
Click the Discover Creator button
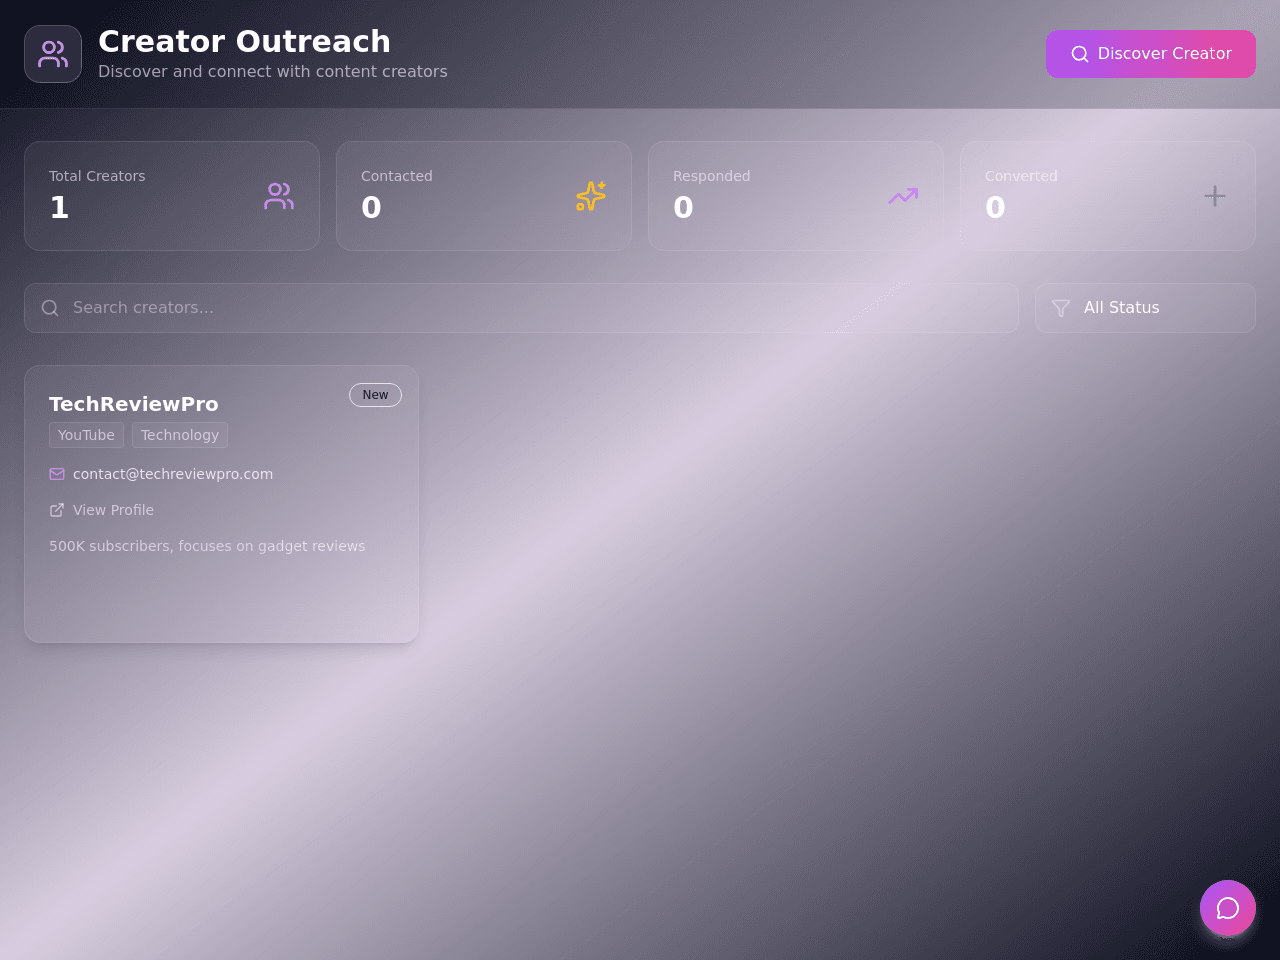click(1151, 54)
